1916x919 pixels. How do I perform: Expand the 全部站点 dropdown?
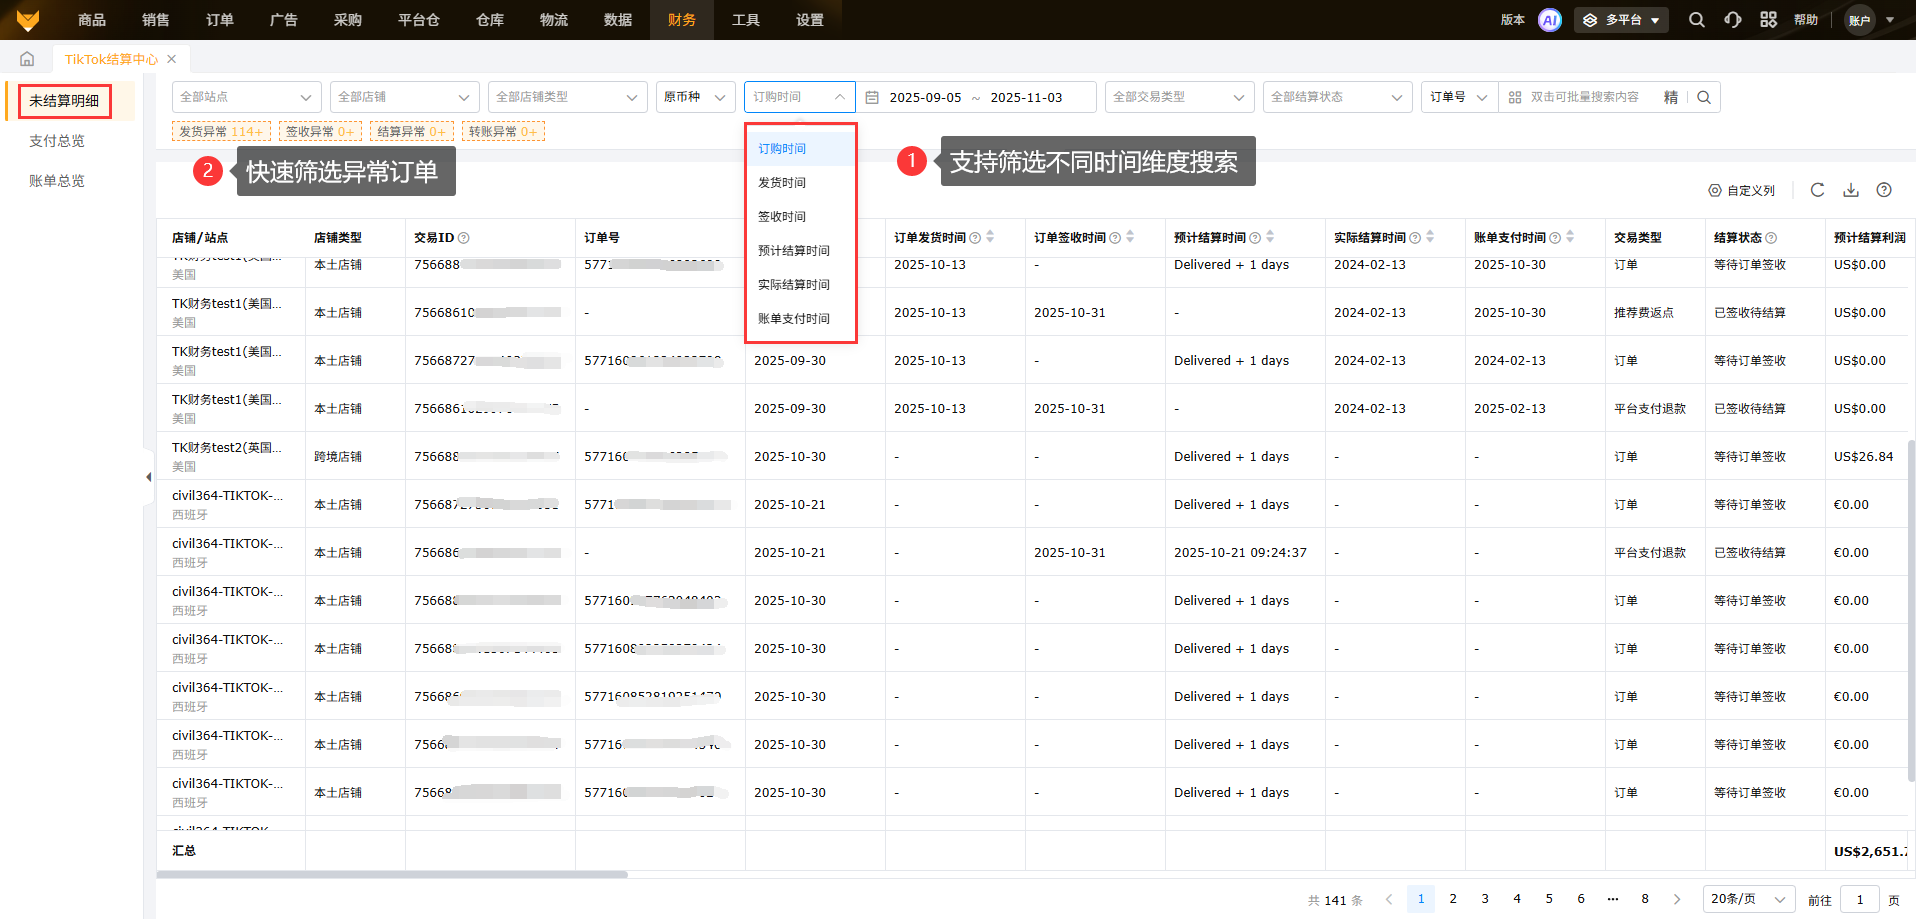point(246,97)
